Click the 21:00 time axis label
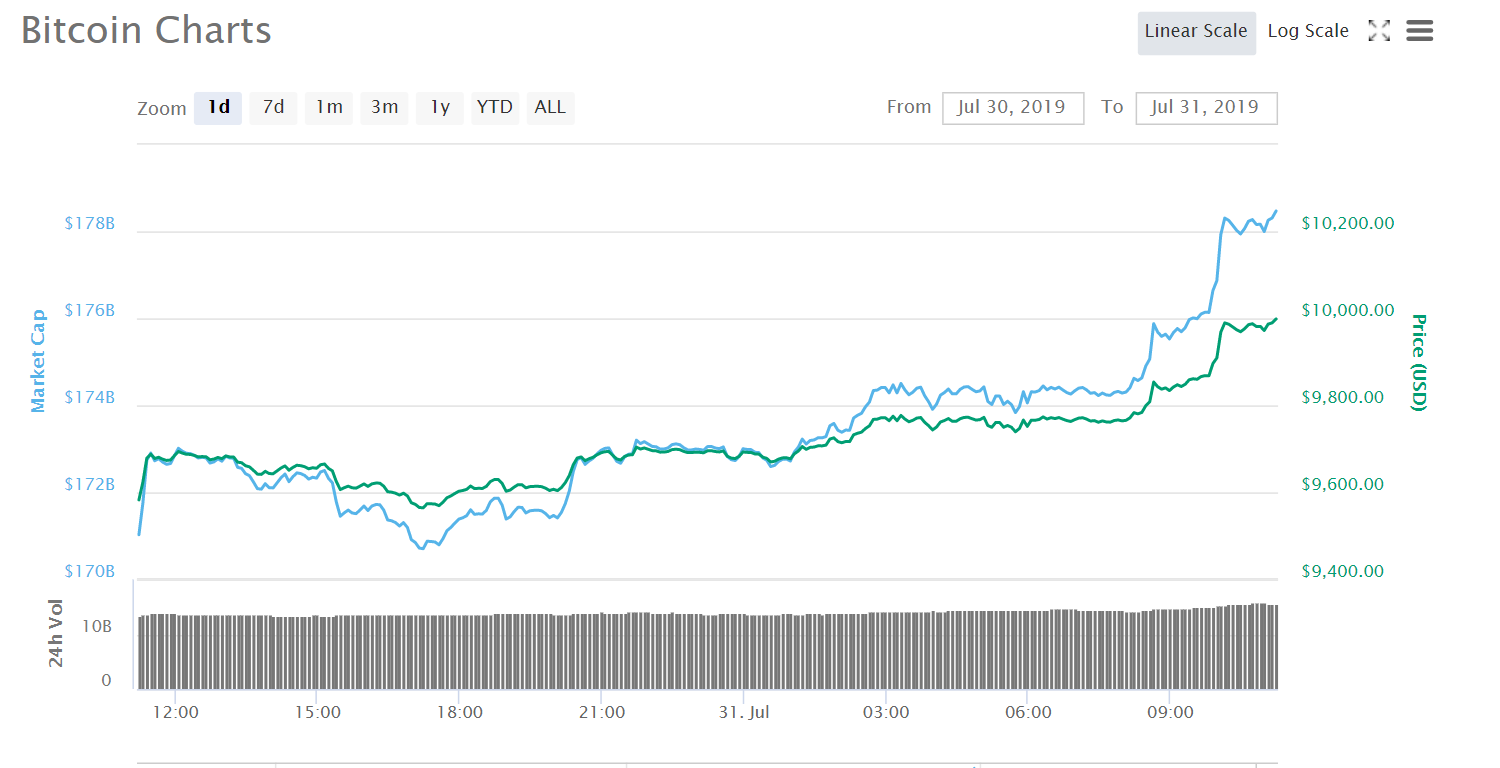1500x768 pixels. coord(602,713)
